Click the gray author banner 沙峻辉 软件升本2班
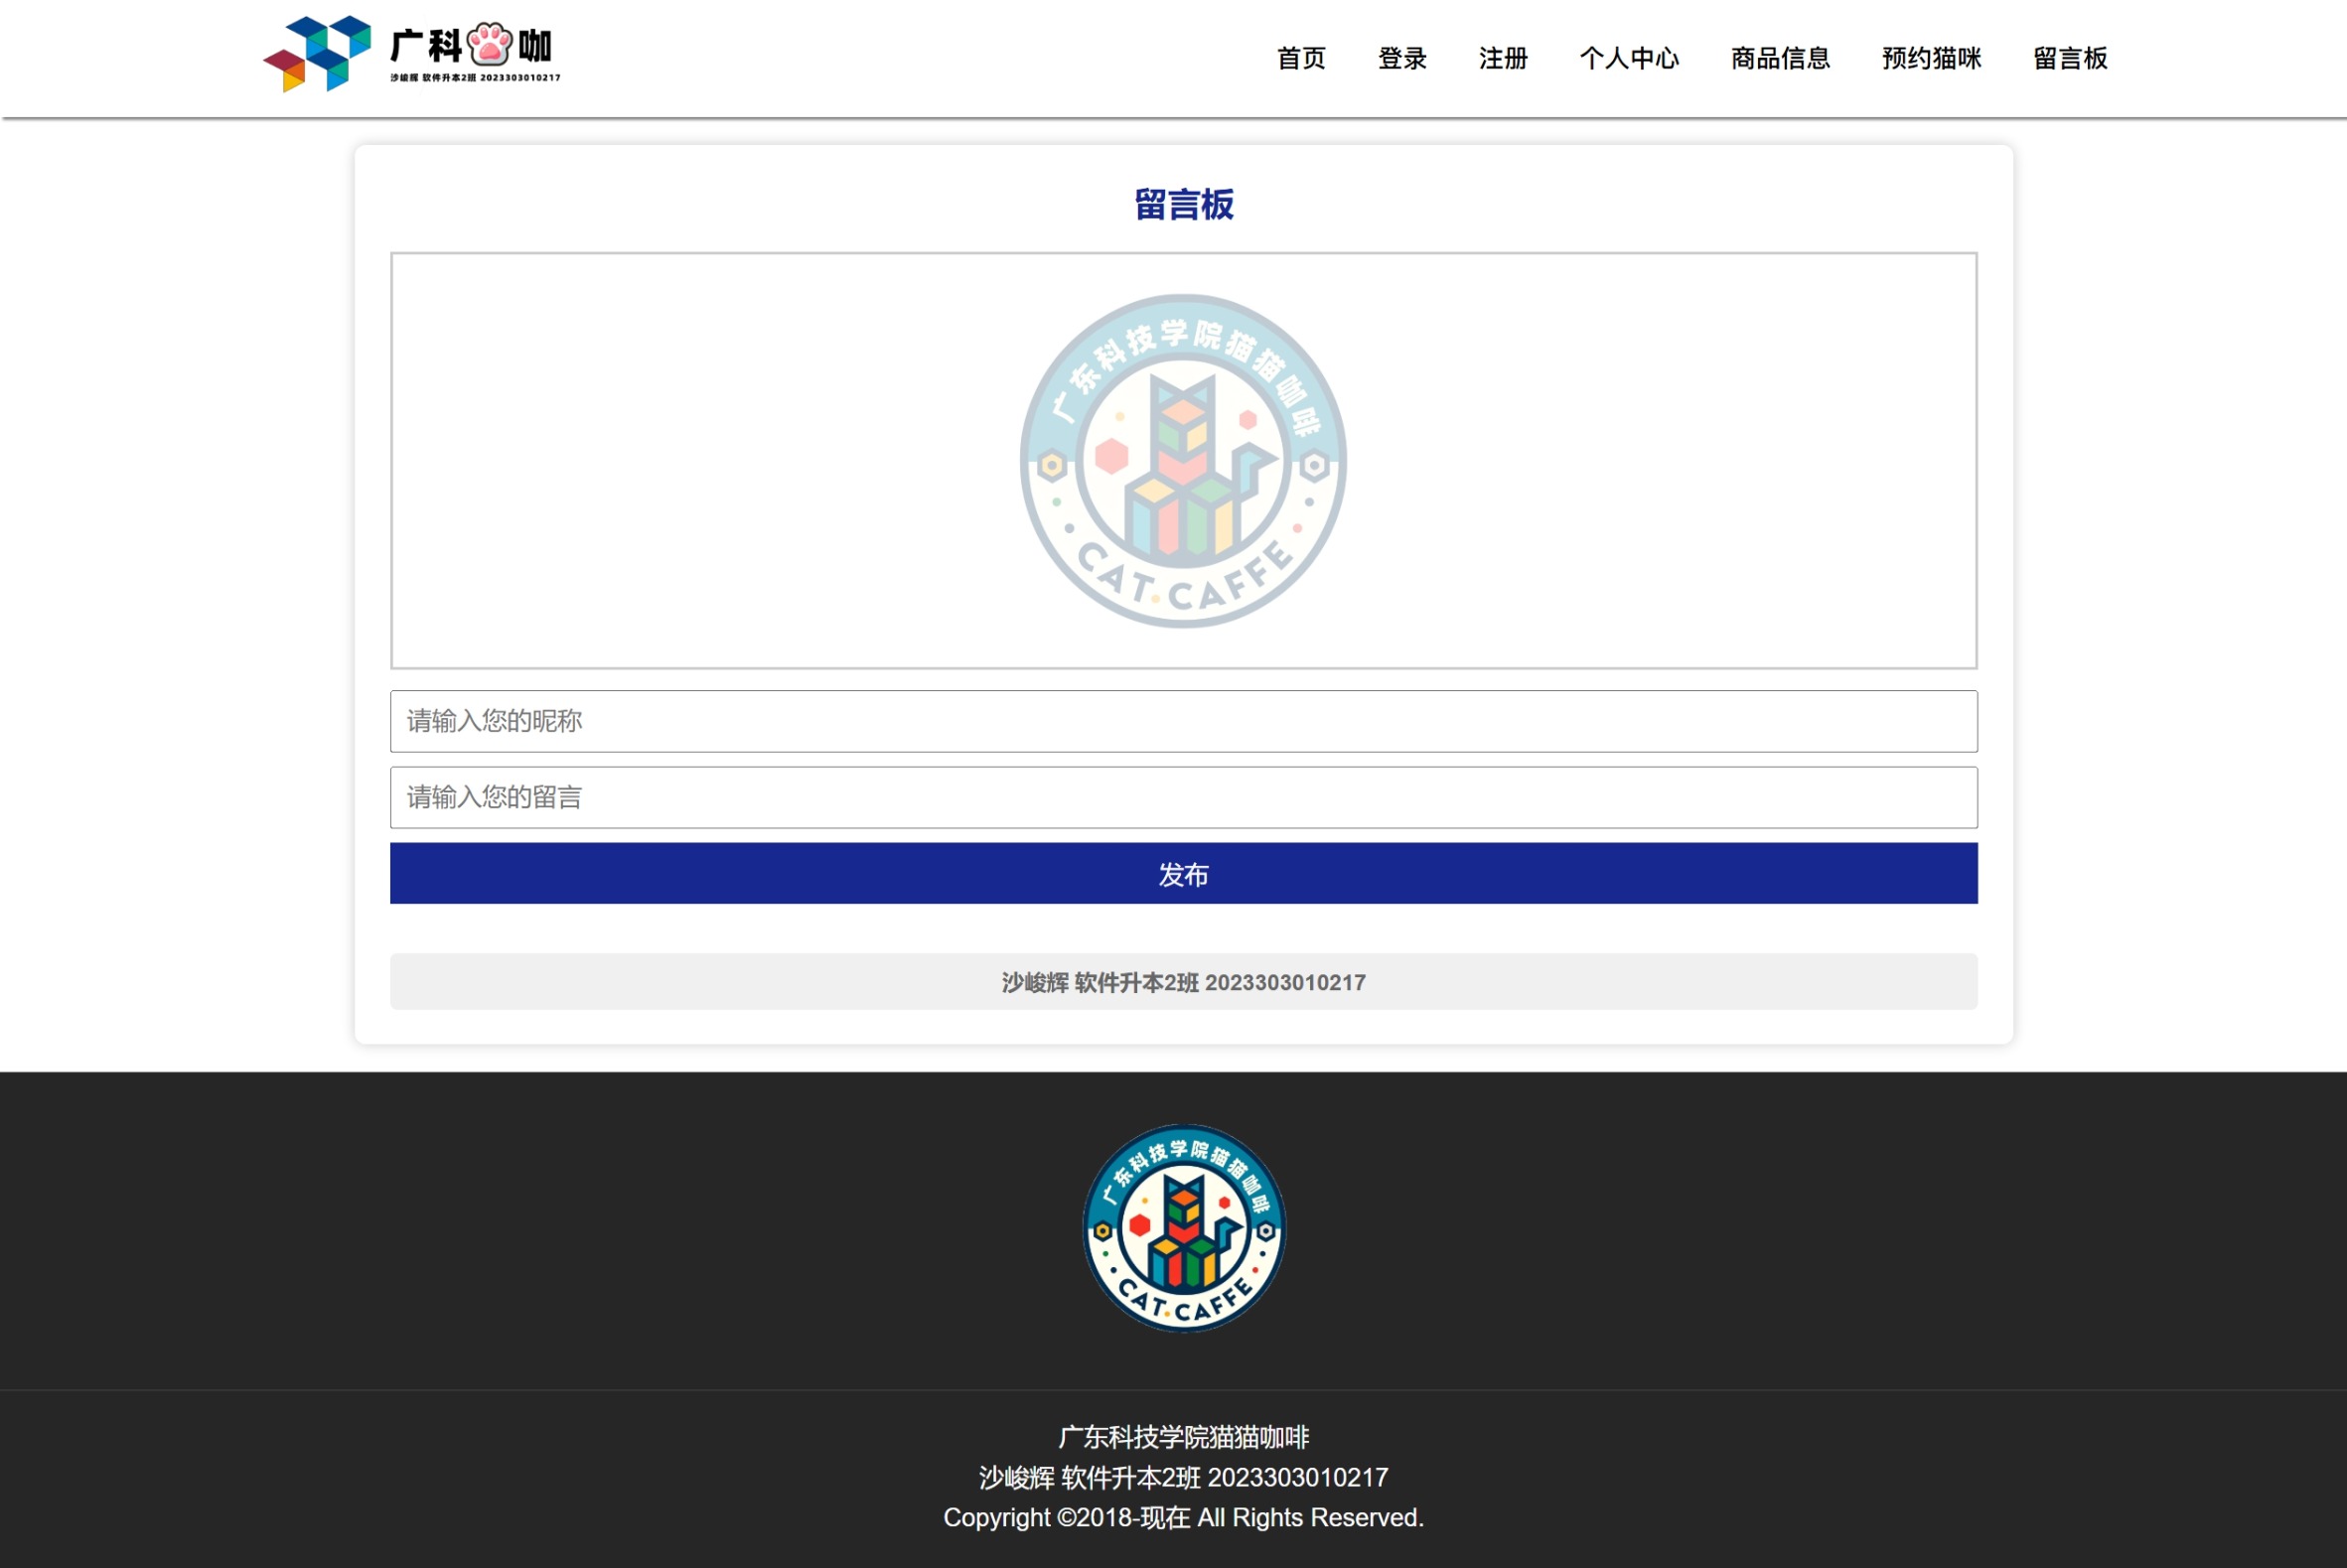Screen dimensions: 2347x1568 click(x=1183, y=982)
